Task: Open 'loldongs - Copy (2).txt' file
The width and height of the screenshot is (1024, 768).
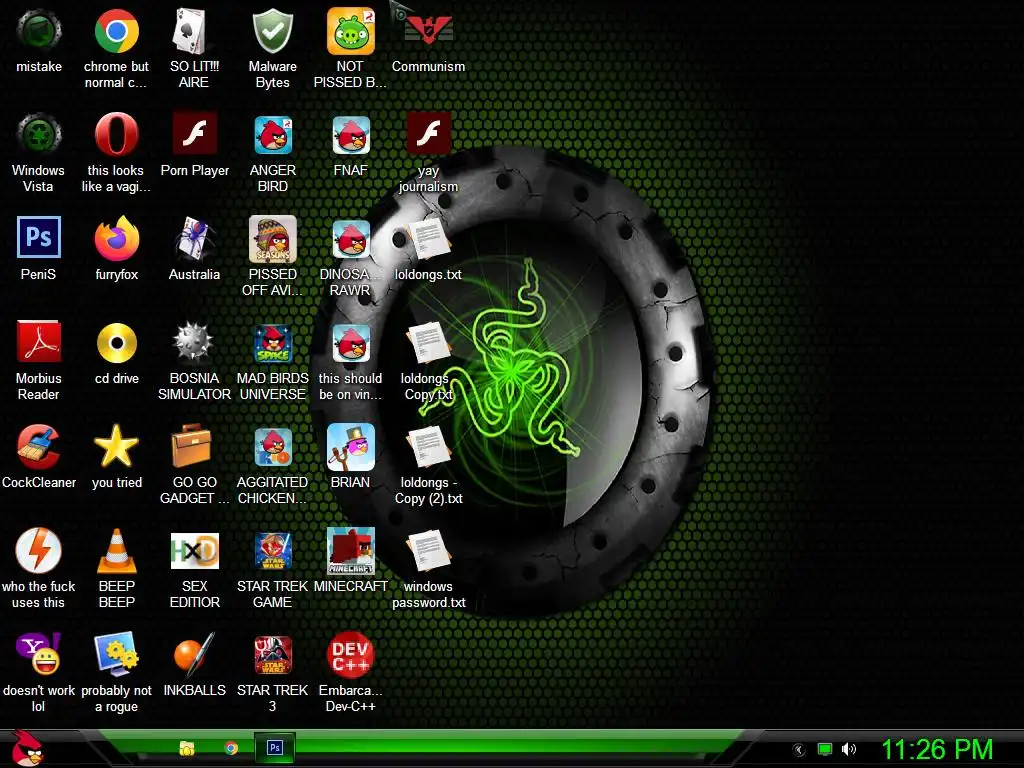Action: (428, 447)
